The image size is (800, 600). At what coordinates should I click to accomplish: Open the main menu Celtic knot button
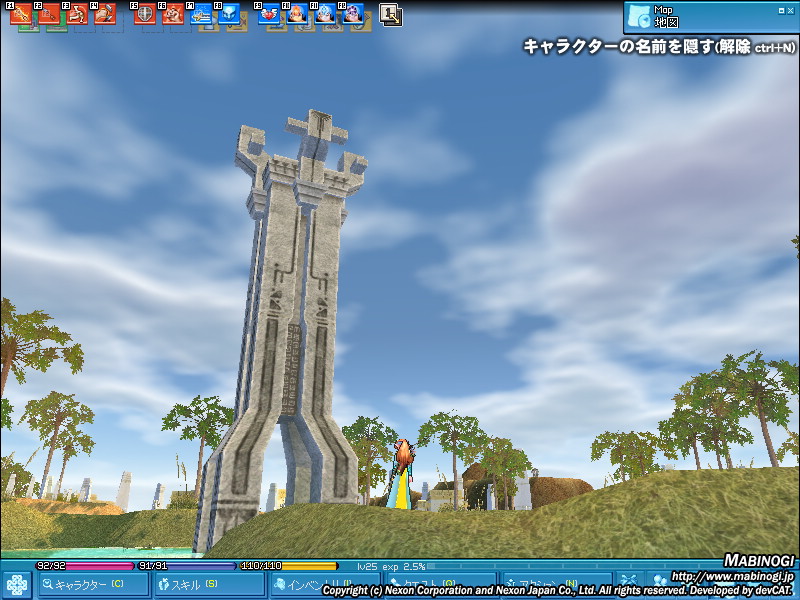click(17, 585)
